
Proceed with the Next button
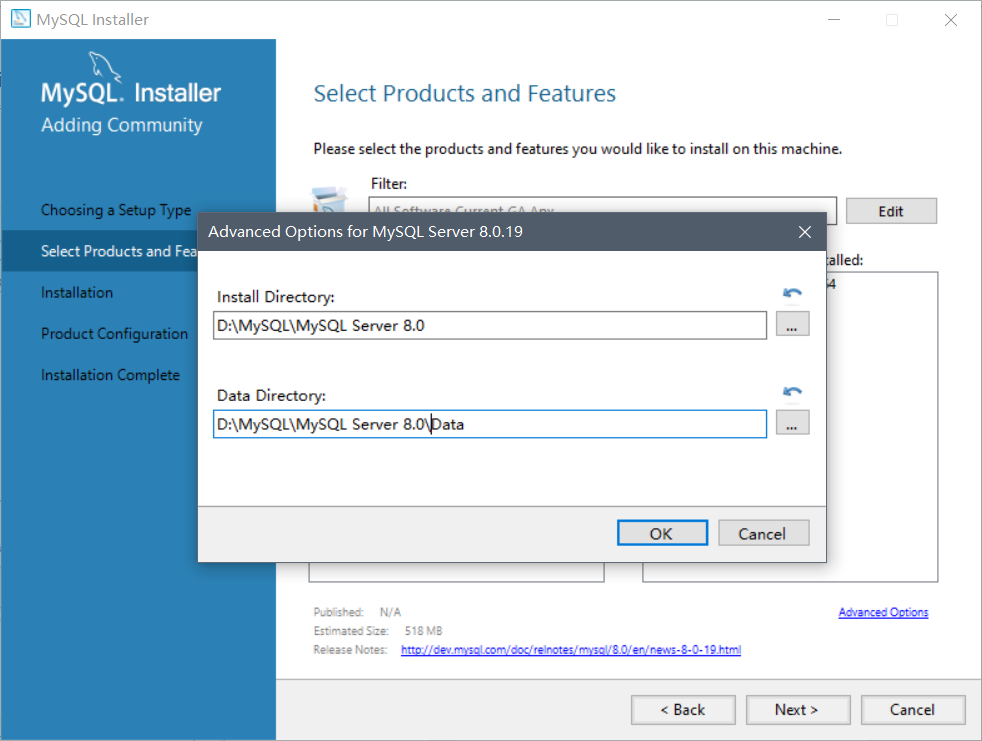click(x=796, y=709)
